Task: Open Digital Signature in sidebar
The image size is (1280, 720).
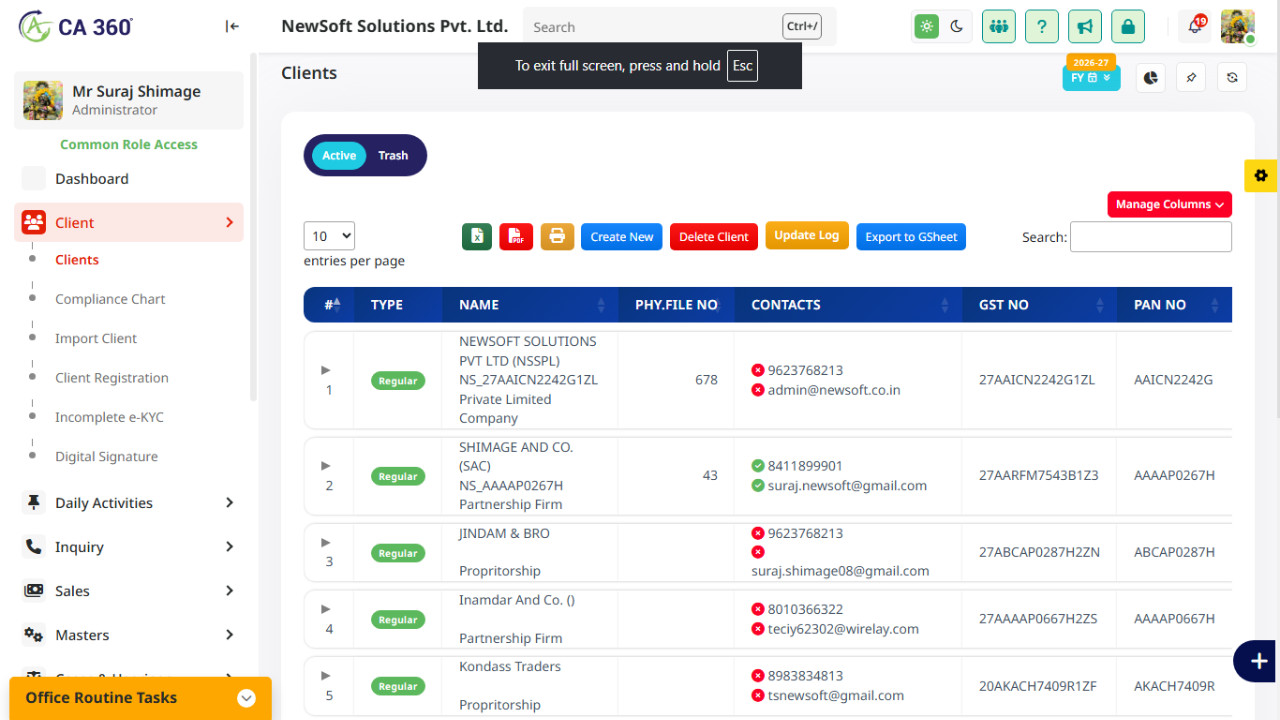Action: click(x=106, y=457)
